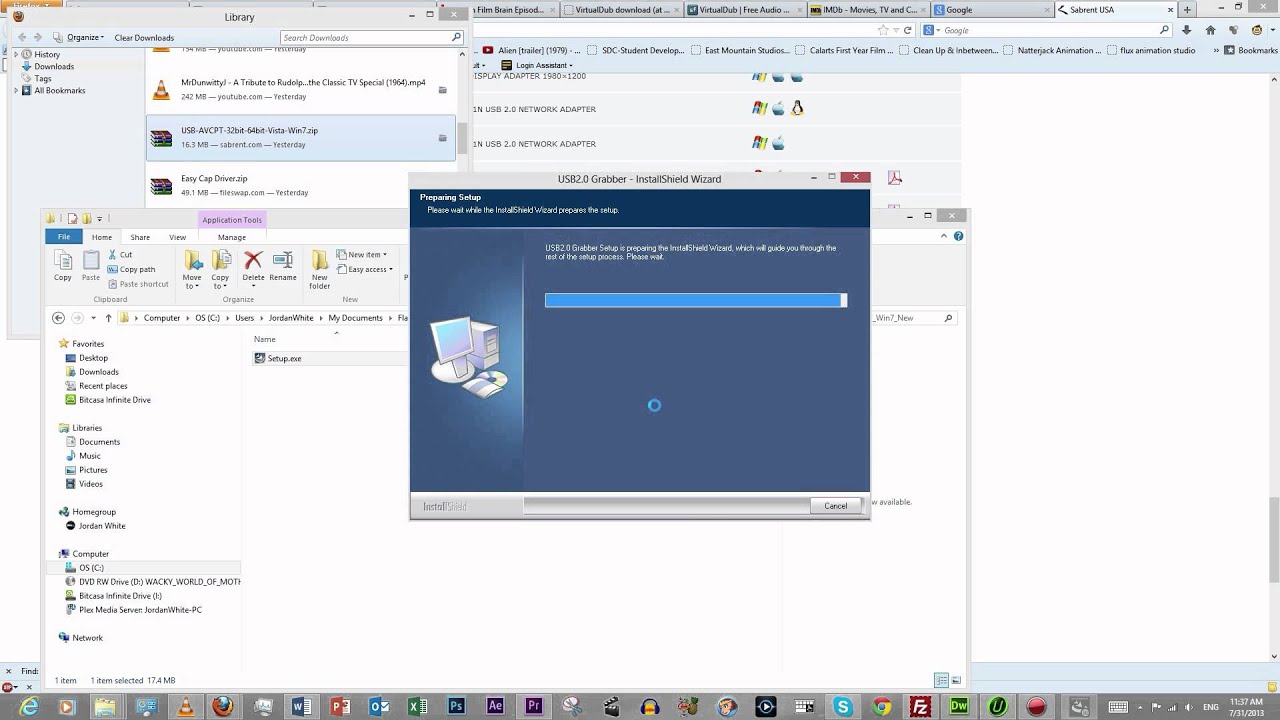Open containing folder for MrDunwittyJ mp4 download
The width and height of the screenshot is (1280, 720).
(443, 90)
